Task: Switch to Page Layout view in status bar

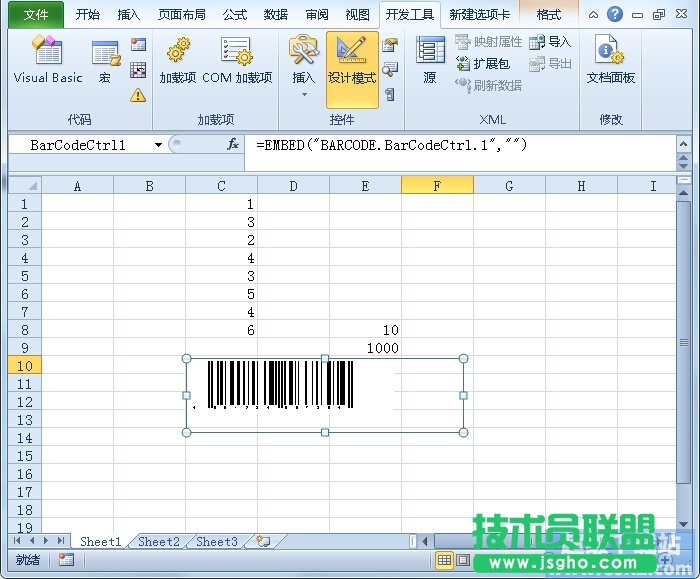Action: click(463, 560)
